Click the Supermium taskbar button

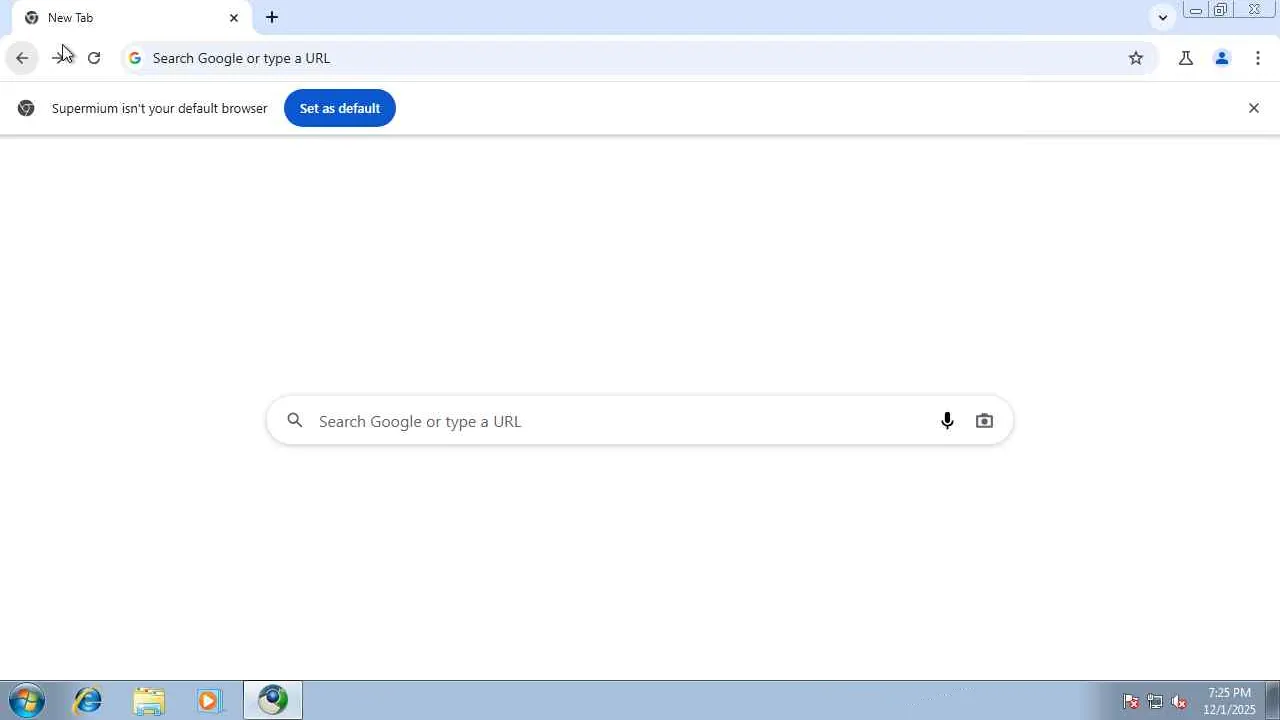[272, 700]
